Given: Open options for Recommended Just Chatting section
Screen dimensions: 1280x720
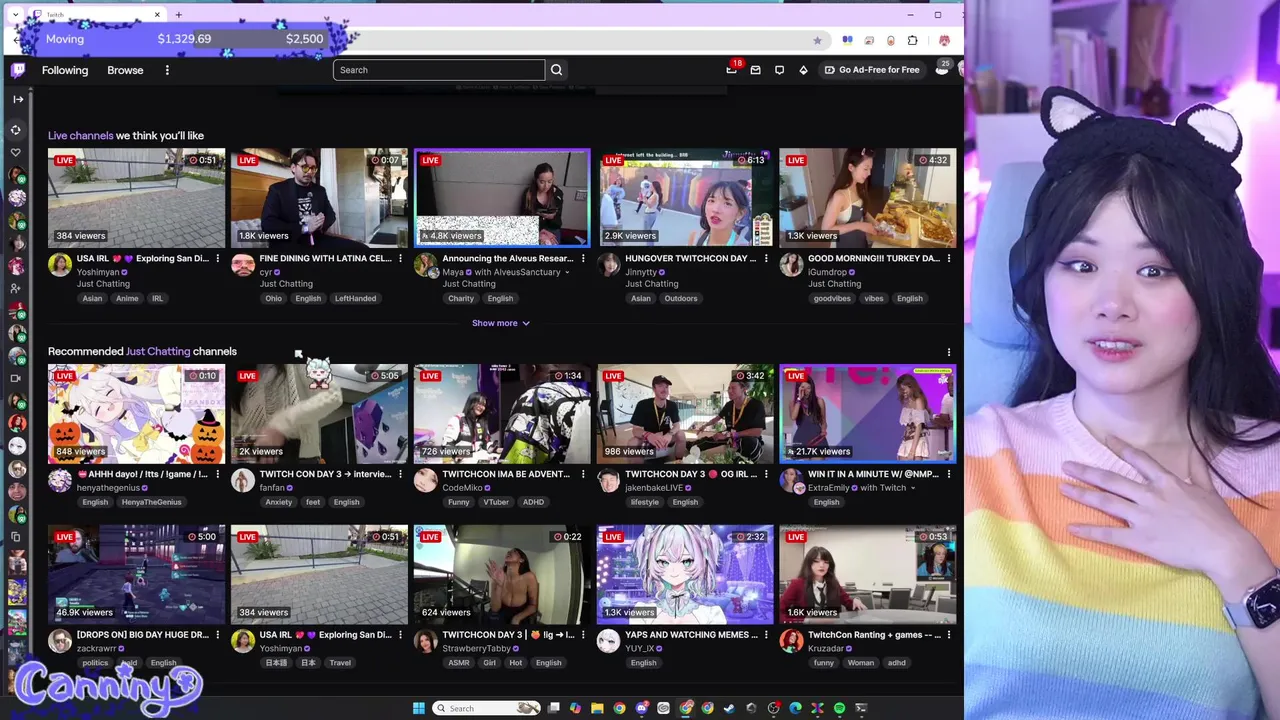Looking at the screenshot, I should pos(949,352).
